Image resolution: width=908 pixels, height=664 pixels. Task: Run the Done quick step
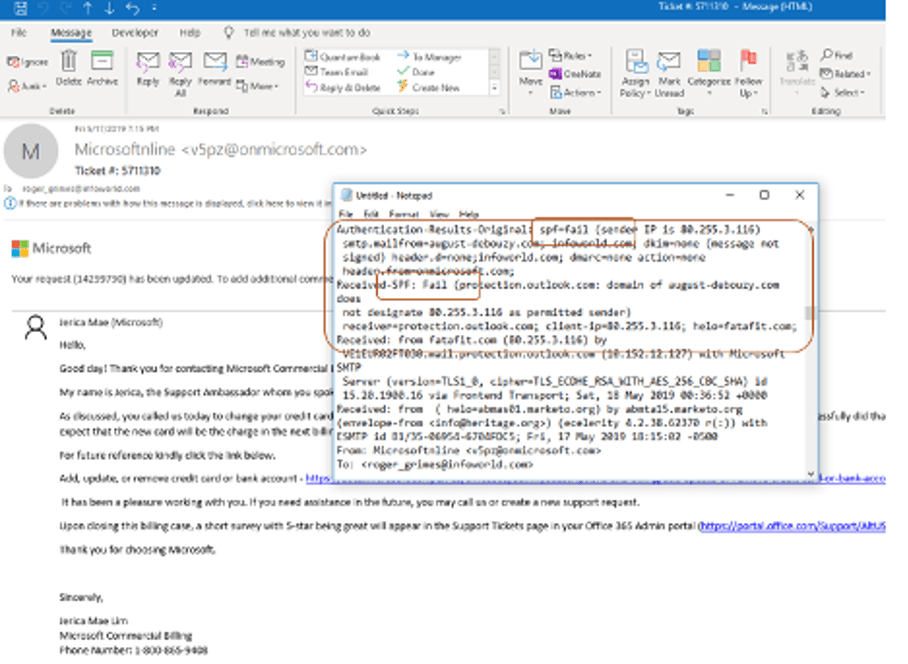416,72
